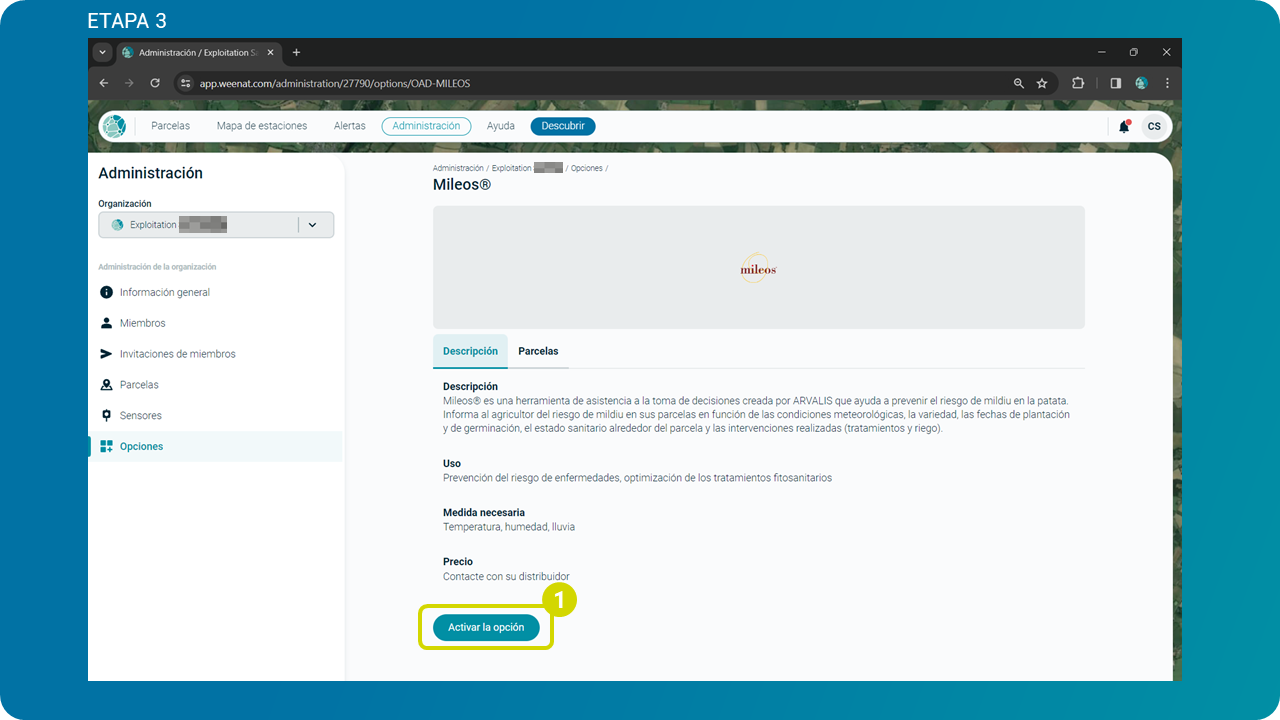
Task: Click the 'Medida necesaria' heading
Action: click(x=484, y=512)
